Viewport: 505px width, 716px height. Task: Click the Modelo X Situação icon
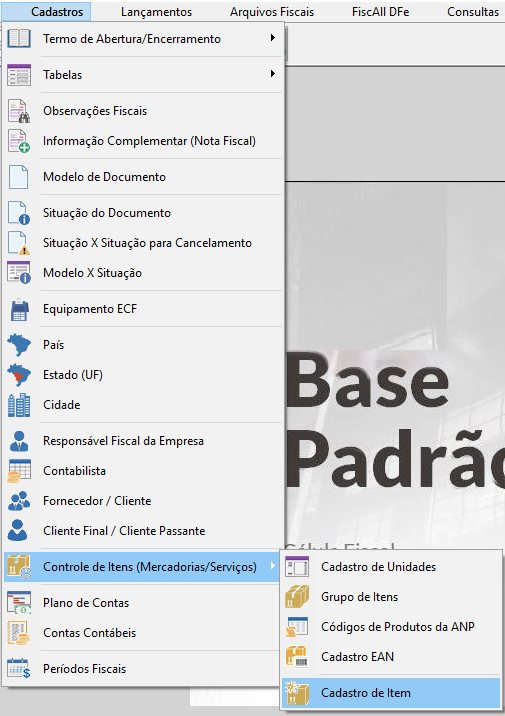[x=19, y=273]
